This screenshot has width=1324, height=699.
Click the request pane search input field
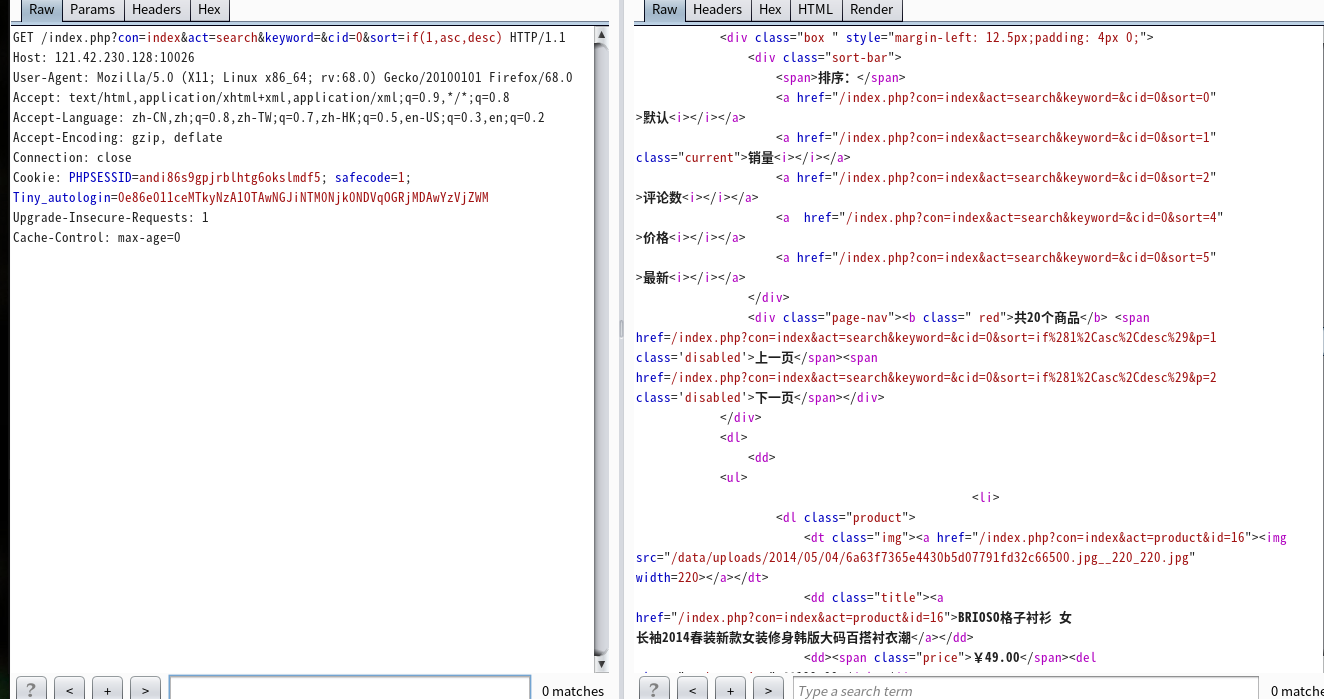[349, 689]
